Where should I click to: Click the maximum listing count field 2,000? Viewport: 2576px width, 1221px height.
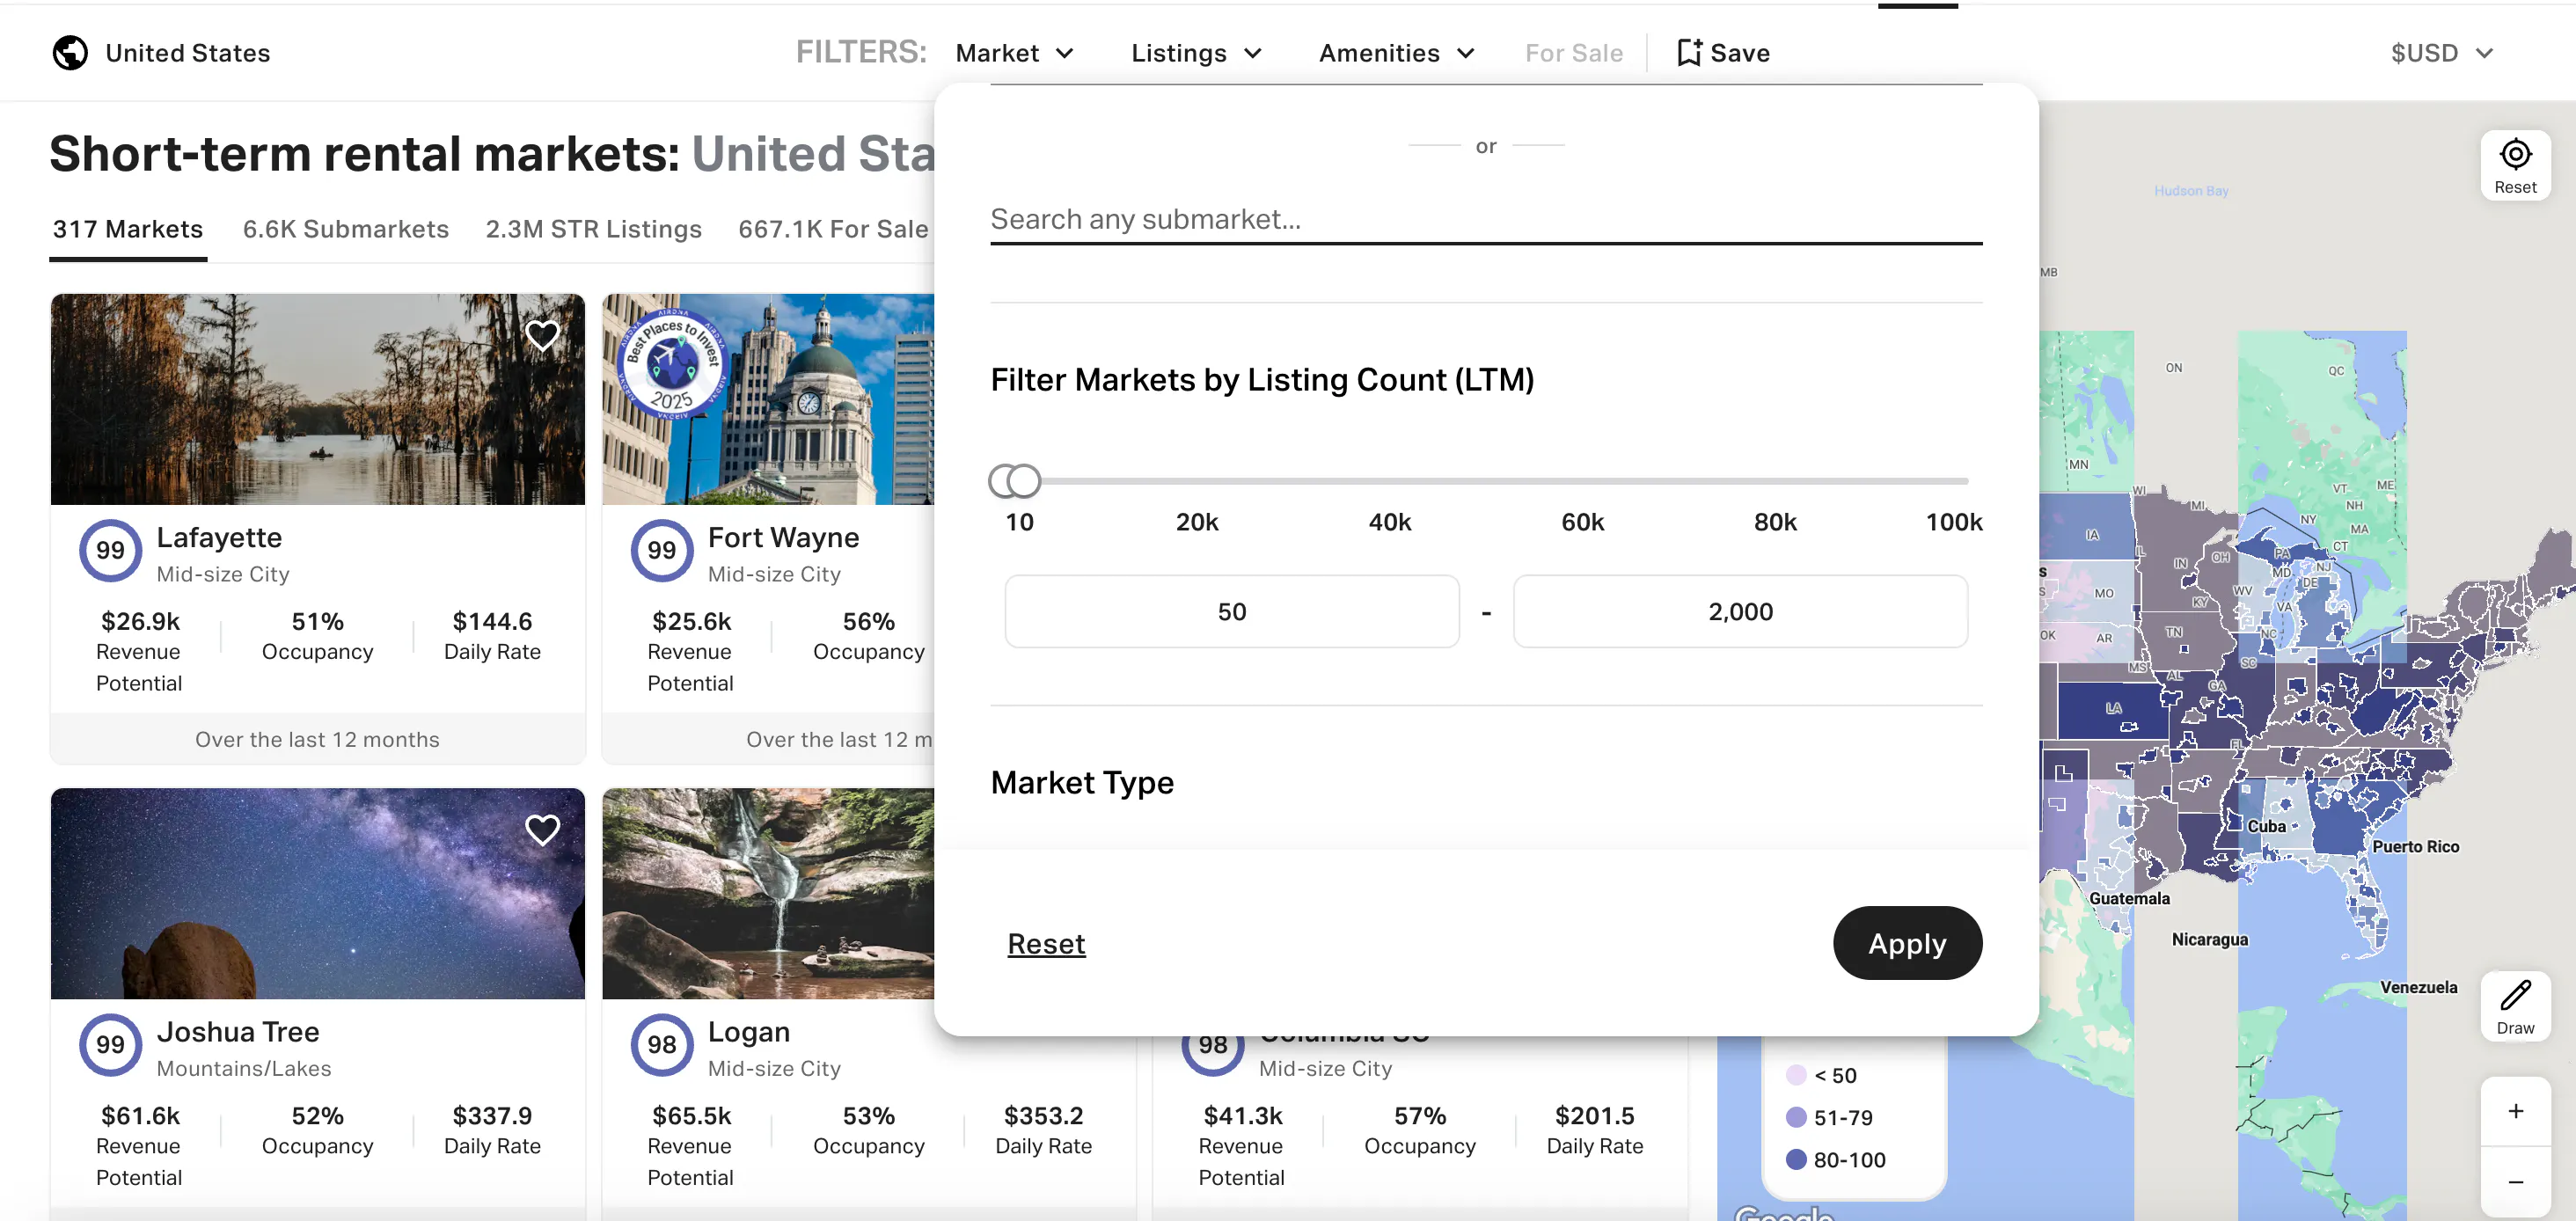[x=1740, y=611]
